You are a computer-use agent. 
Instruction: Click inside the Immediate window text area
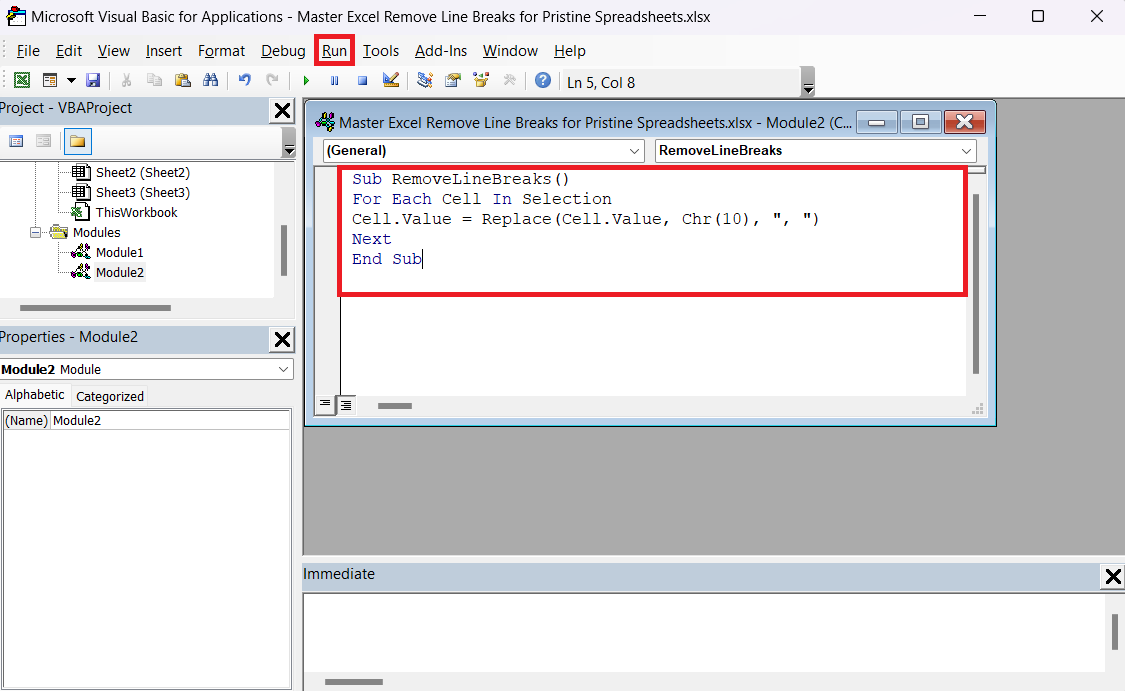click(703, 632)
